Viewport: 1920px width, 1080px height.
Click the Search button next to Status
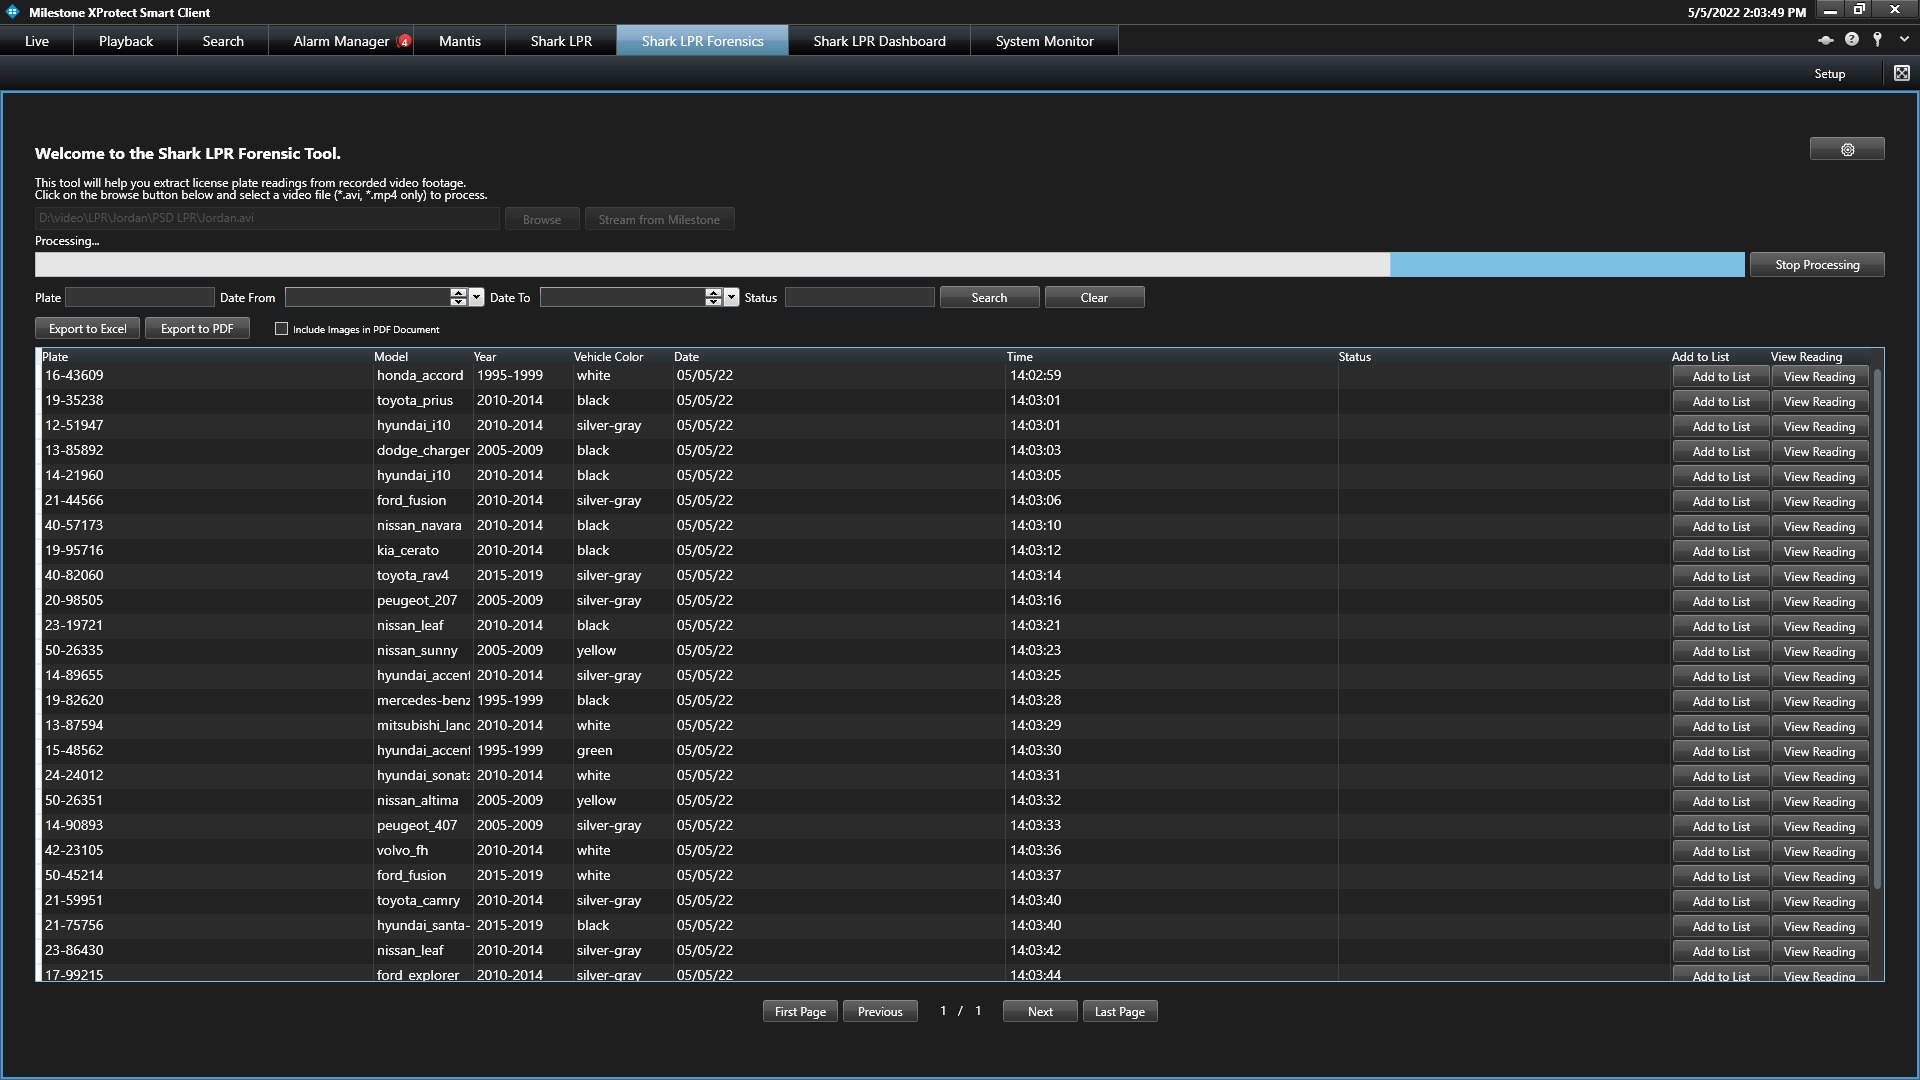[989, 297]
